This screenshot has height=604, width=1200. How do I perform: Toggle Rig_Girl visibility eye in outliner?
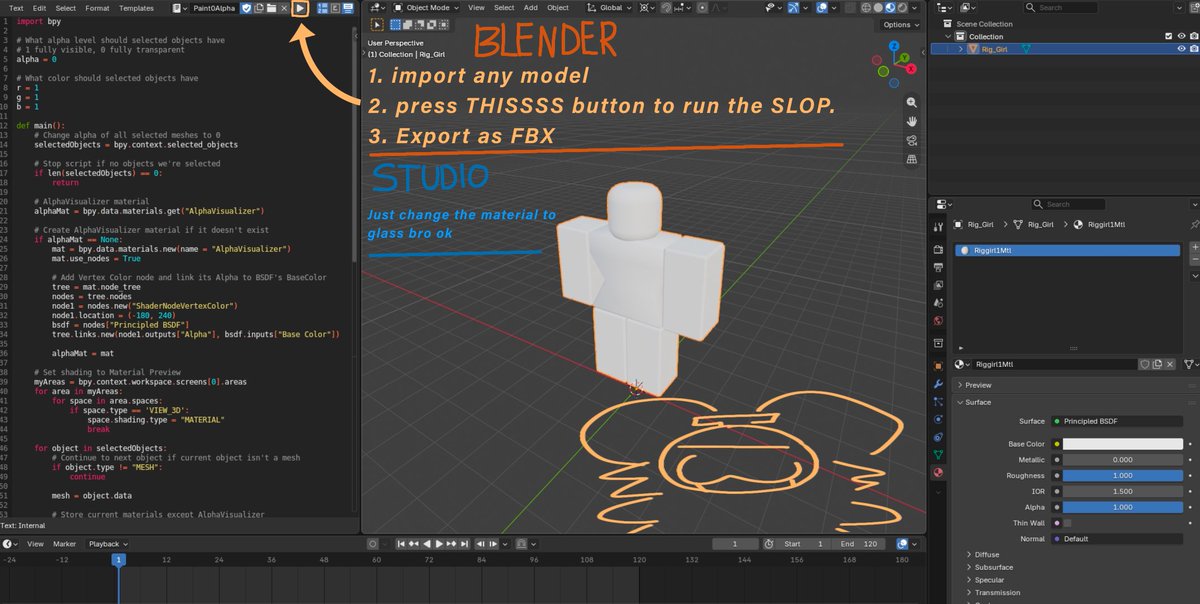[x=1182, y=48]
